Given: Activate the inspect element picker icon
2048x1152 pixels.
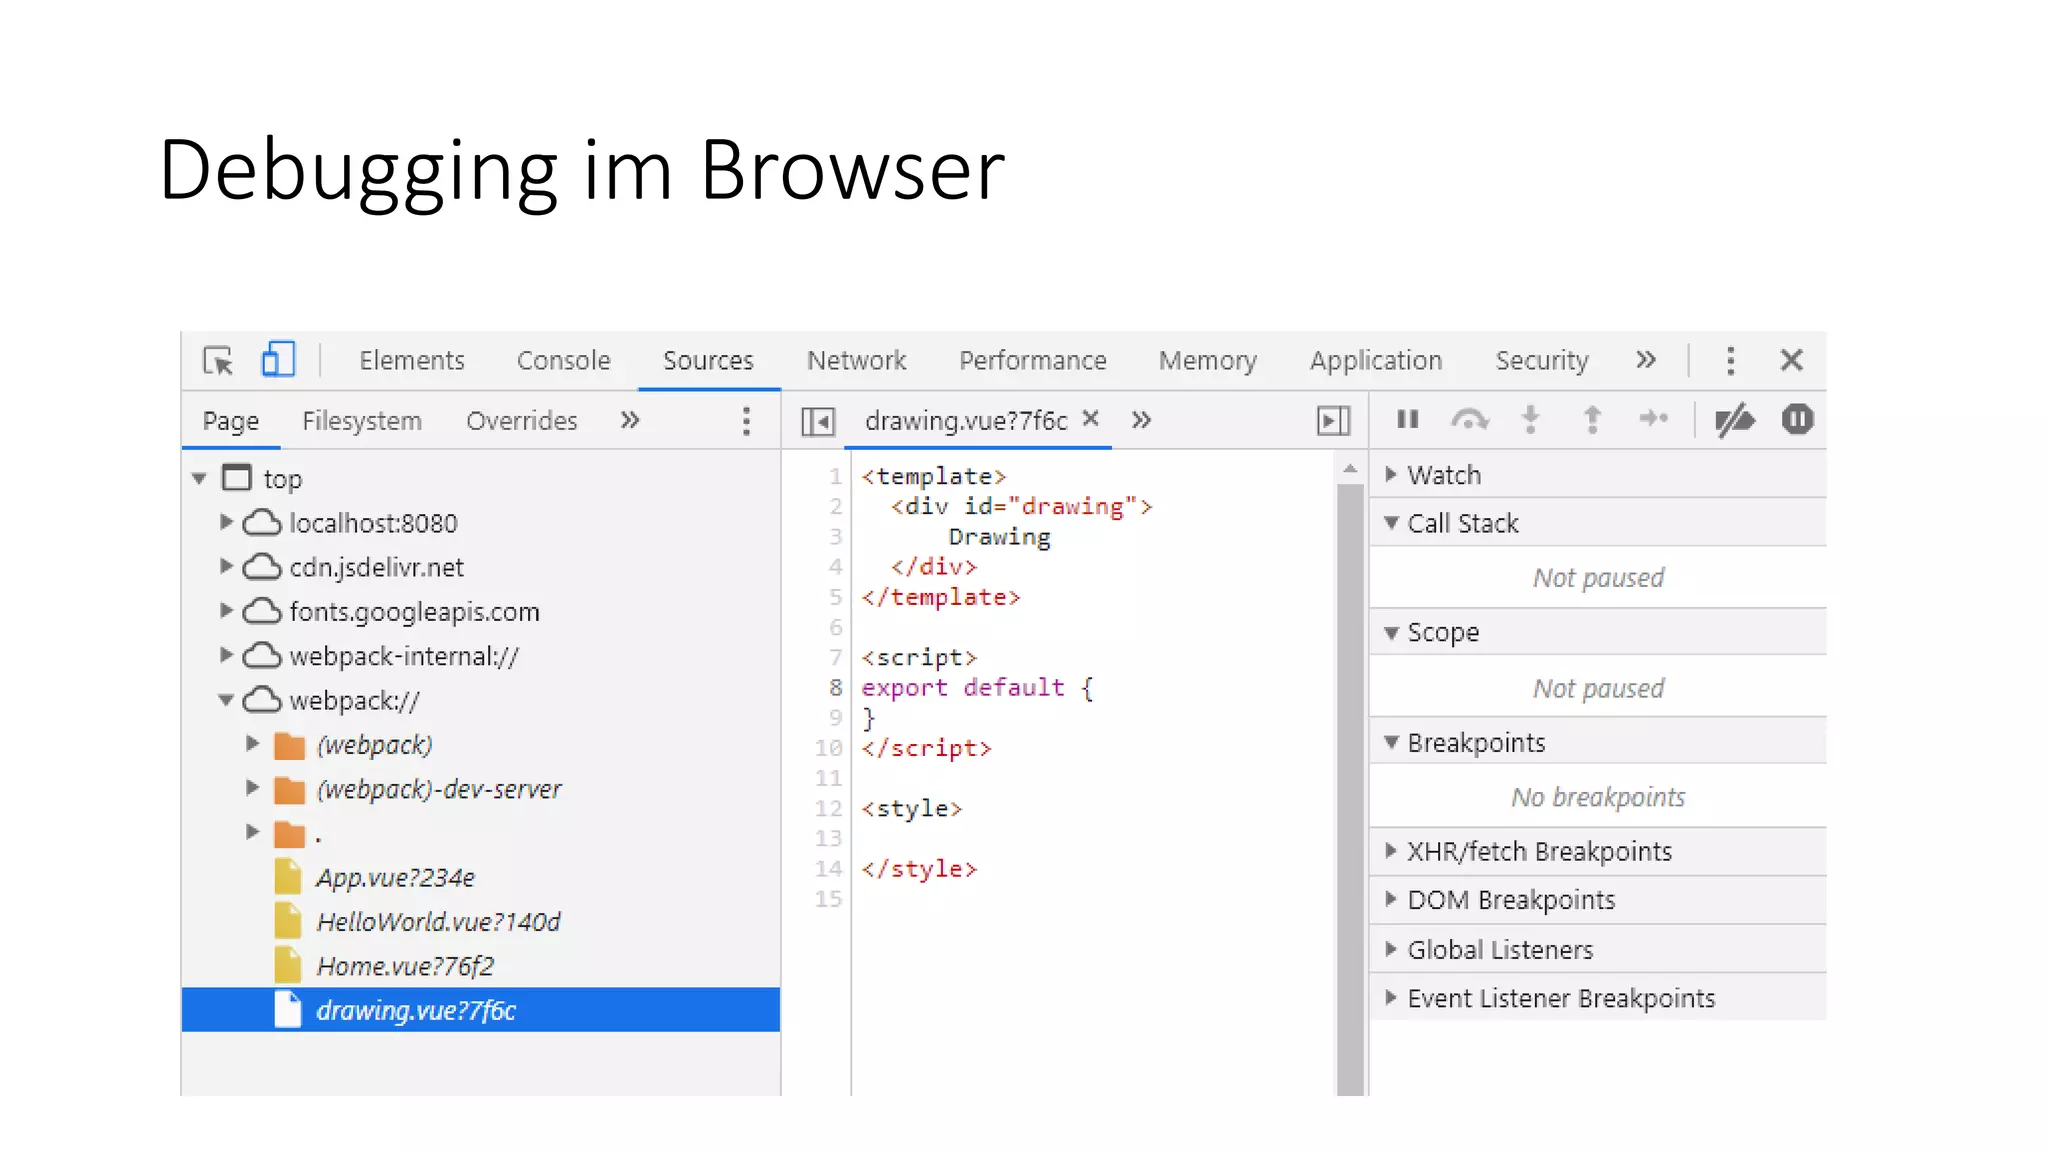Looking at the screenshot, I should pos(218,360).
